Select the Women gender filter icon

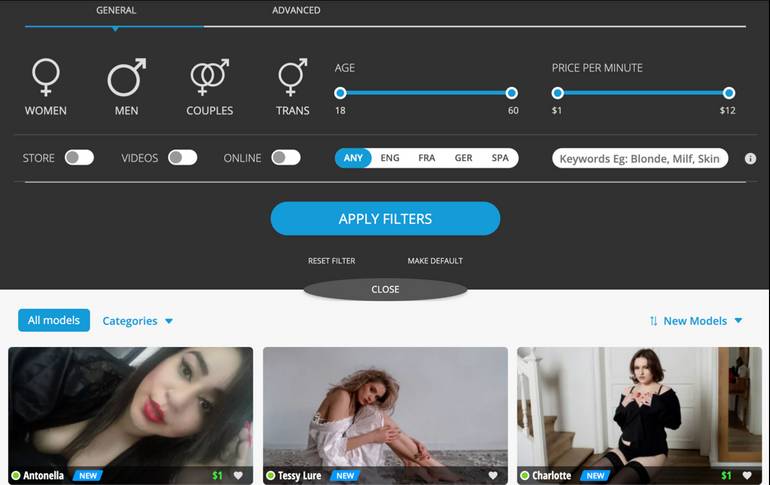46,77
